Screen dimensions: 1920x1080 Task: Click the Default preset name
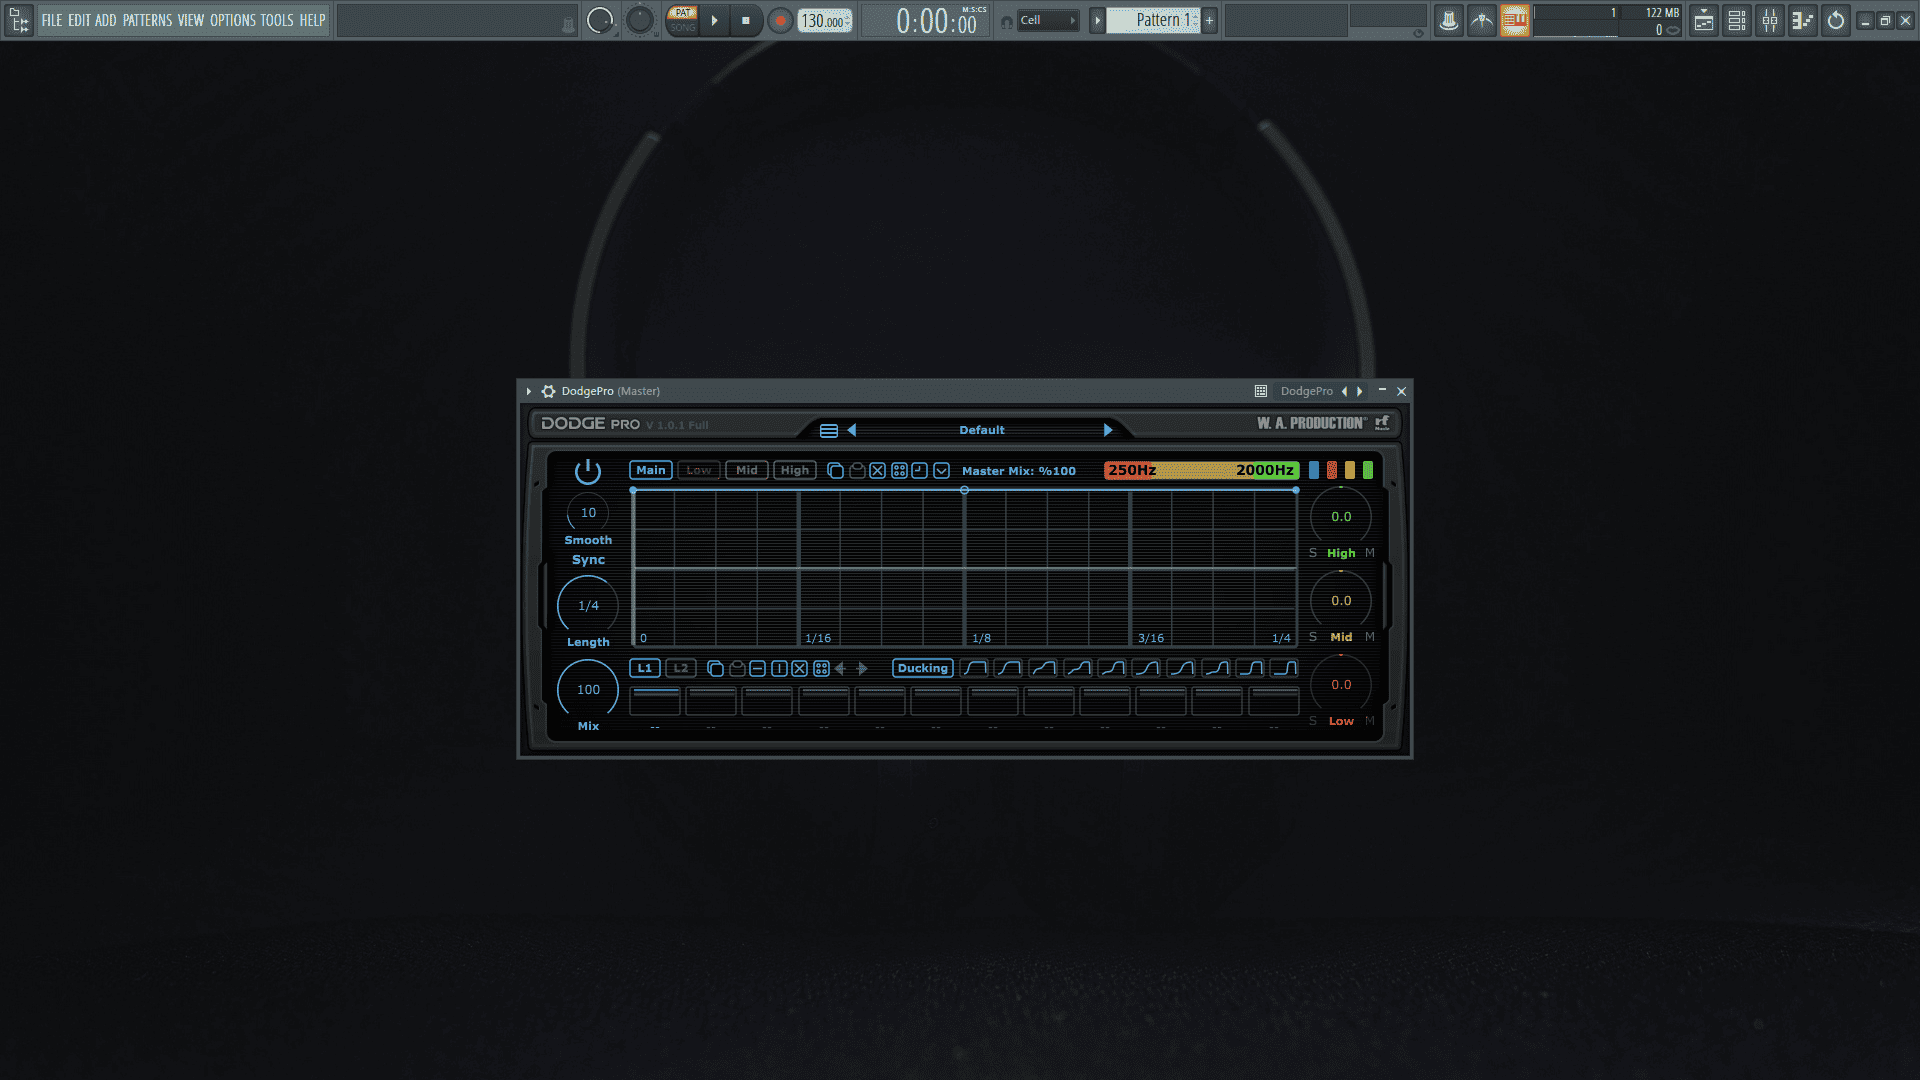pyautogui.click(x=981, y=430)
